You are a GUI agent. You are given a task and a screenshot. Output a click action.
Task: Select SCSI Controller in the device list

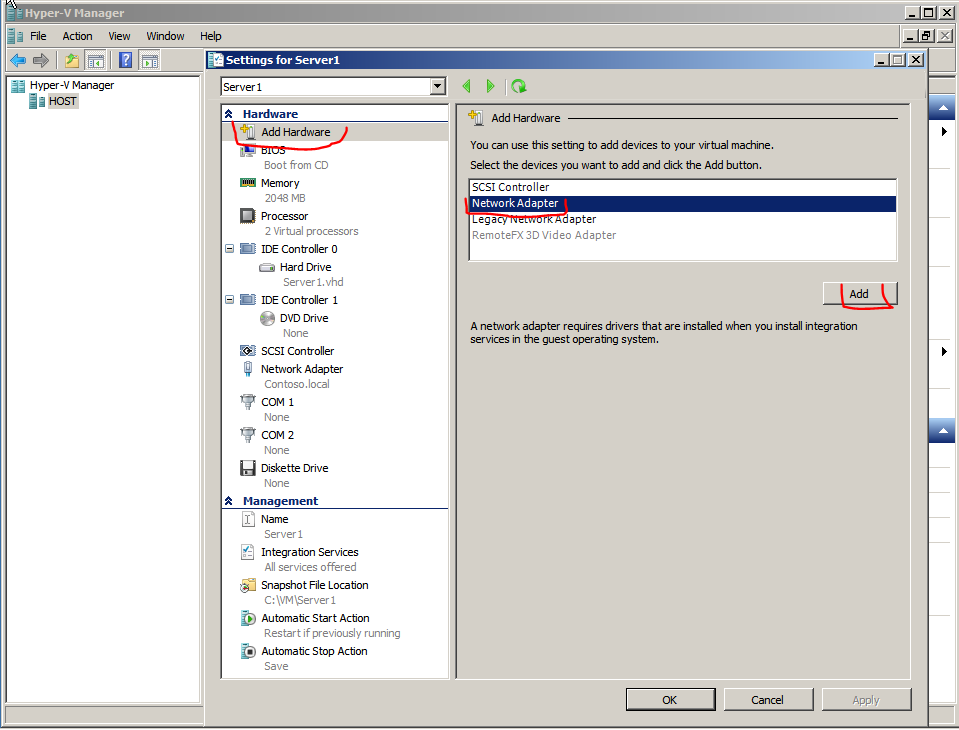click(x=683, y=188)
